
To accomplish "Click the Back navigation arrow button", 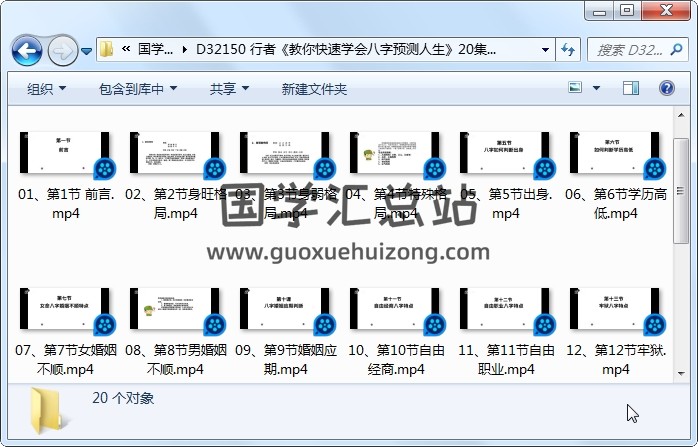I will click(26, 49).
